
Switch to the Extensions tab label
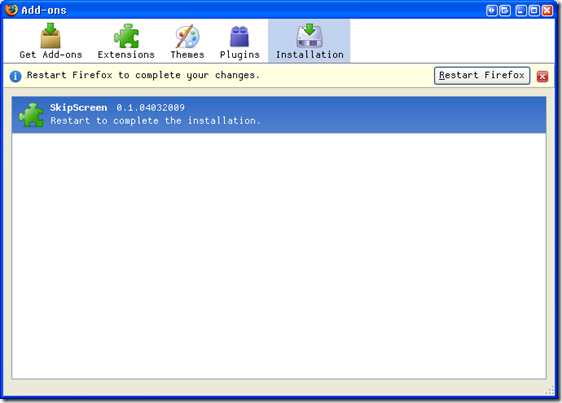click(126, 54)
